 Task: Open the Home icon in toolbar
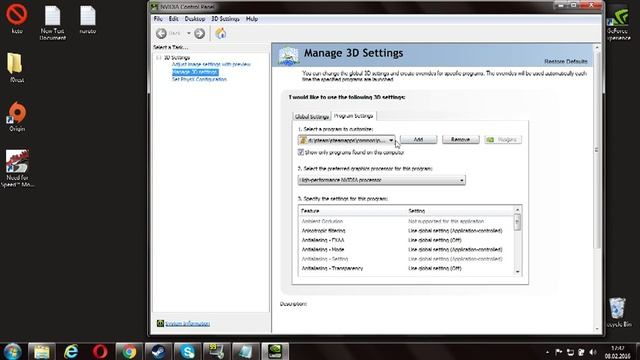tap(220, 33)
